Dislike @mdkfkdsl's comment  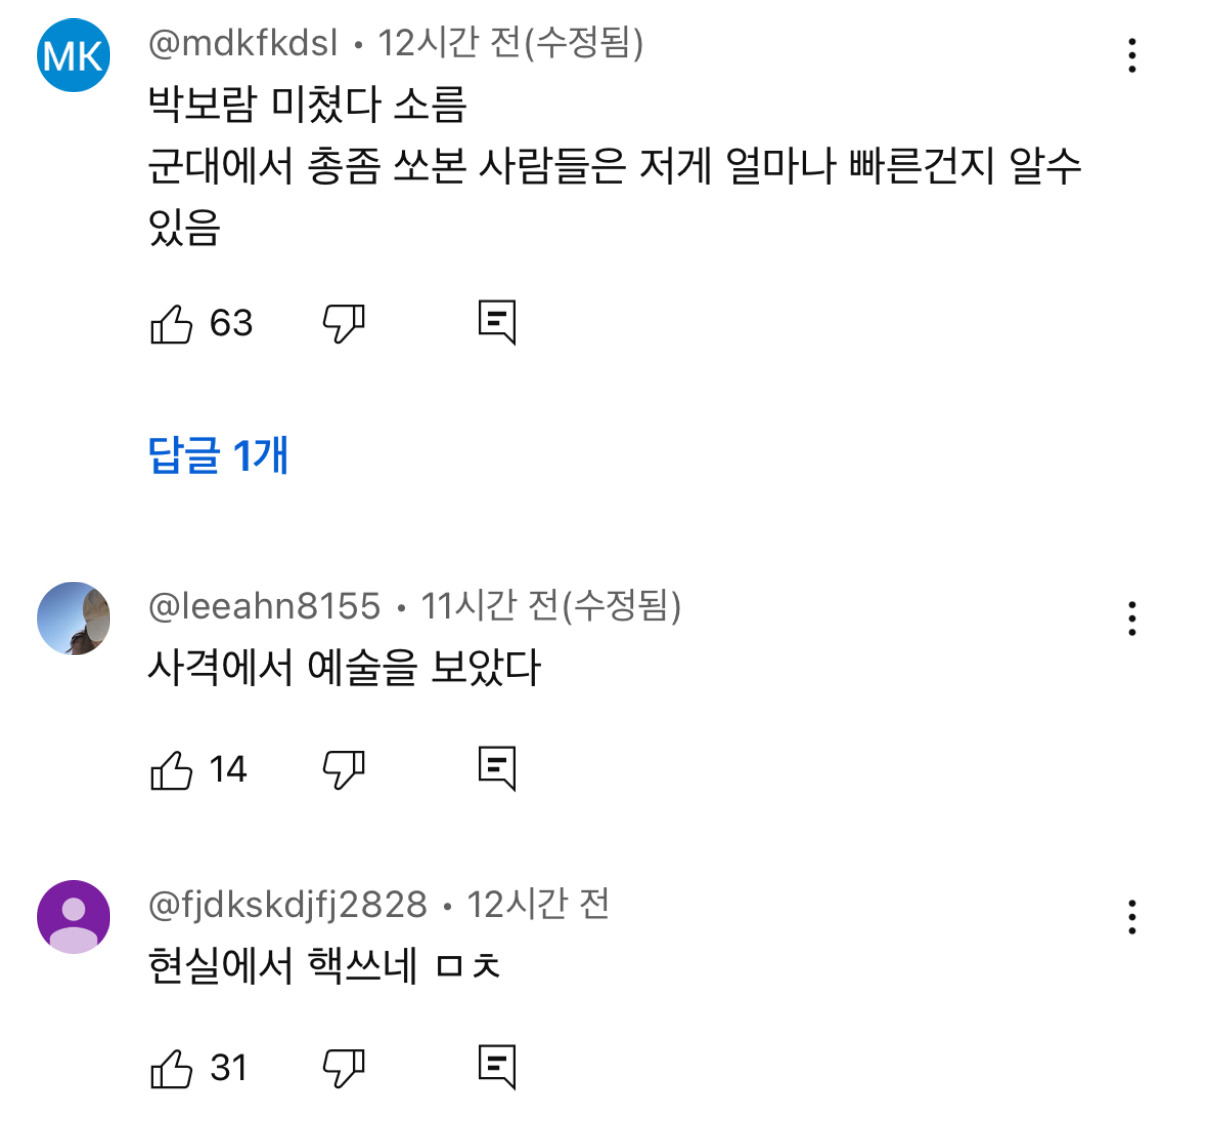click(x=340, y=322)
